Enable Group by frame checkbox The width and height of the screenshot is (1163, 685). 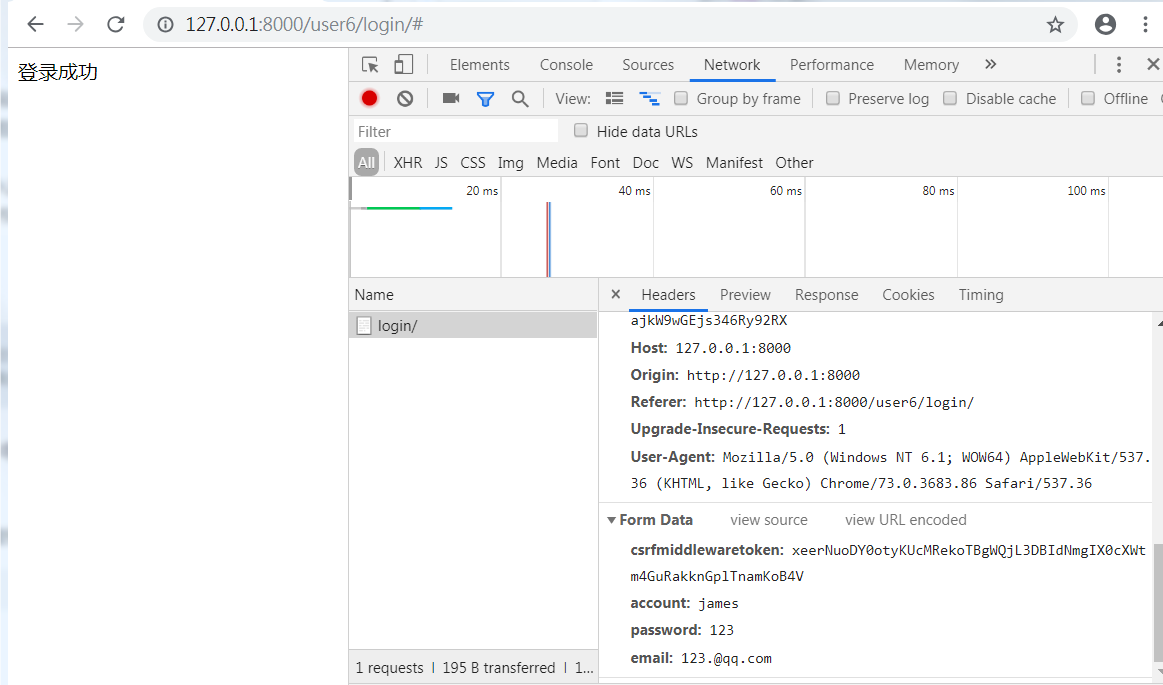[681, 98]
